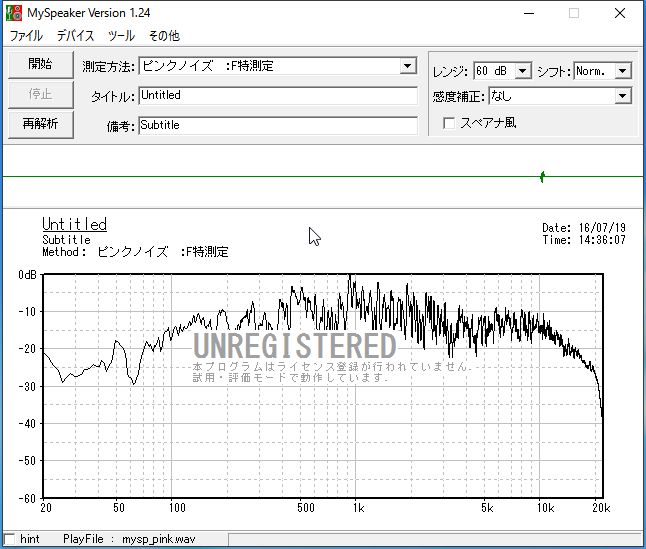This screenshot has height=549, width=646.
Task: Expand the レンジ 60 dB dropdown
Action: tap(522, 71)
